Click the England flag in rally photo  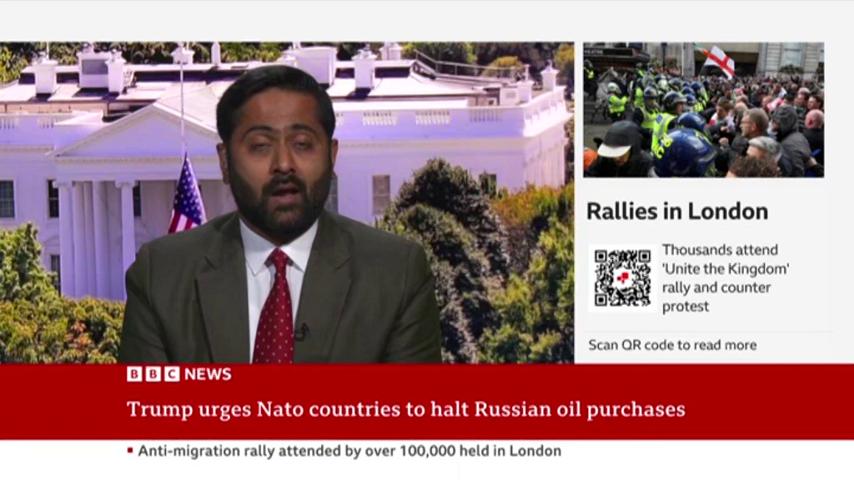click(718, 60)
